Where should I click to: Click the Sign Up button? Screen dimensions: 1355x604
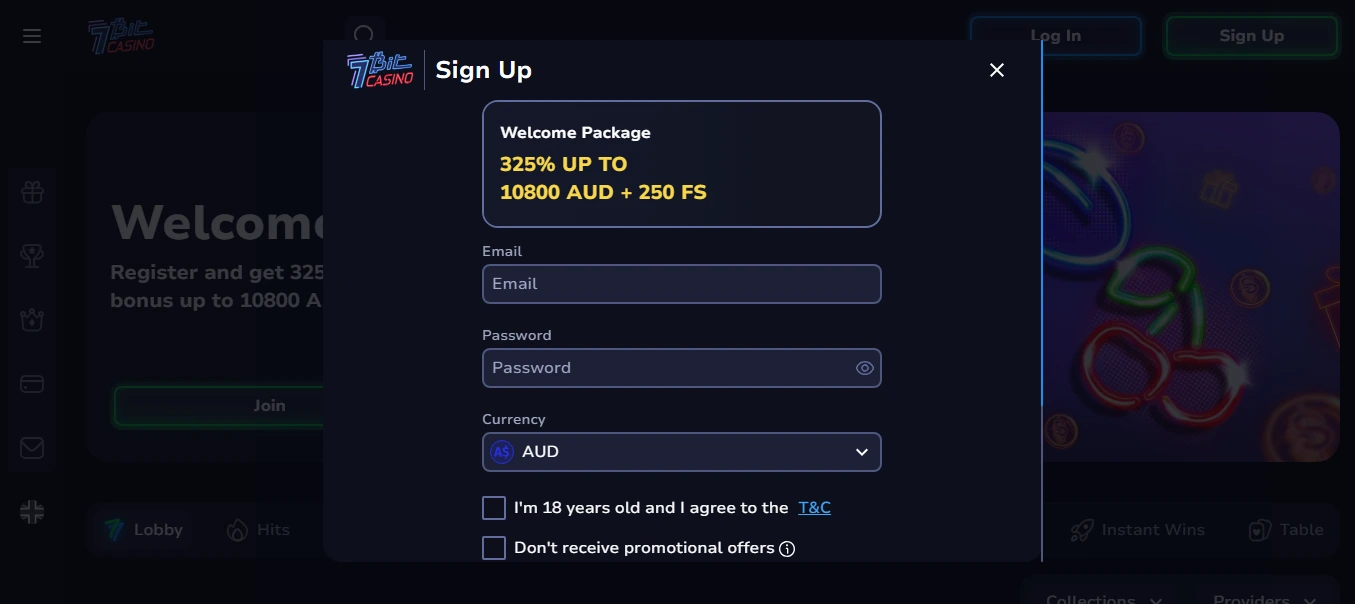coord(1251,35)
